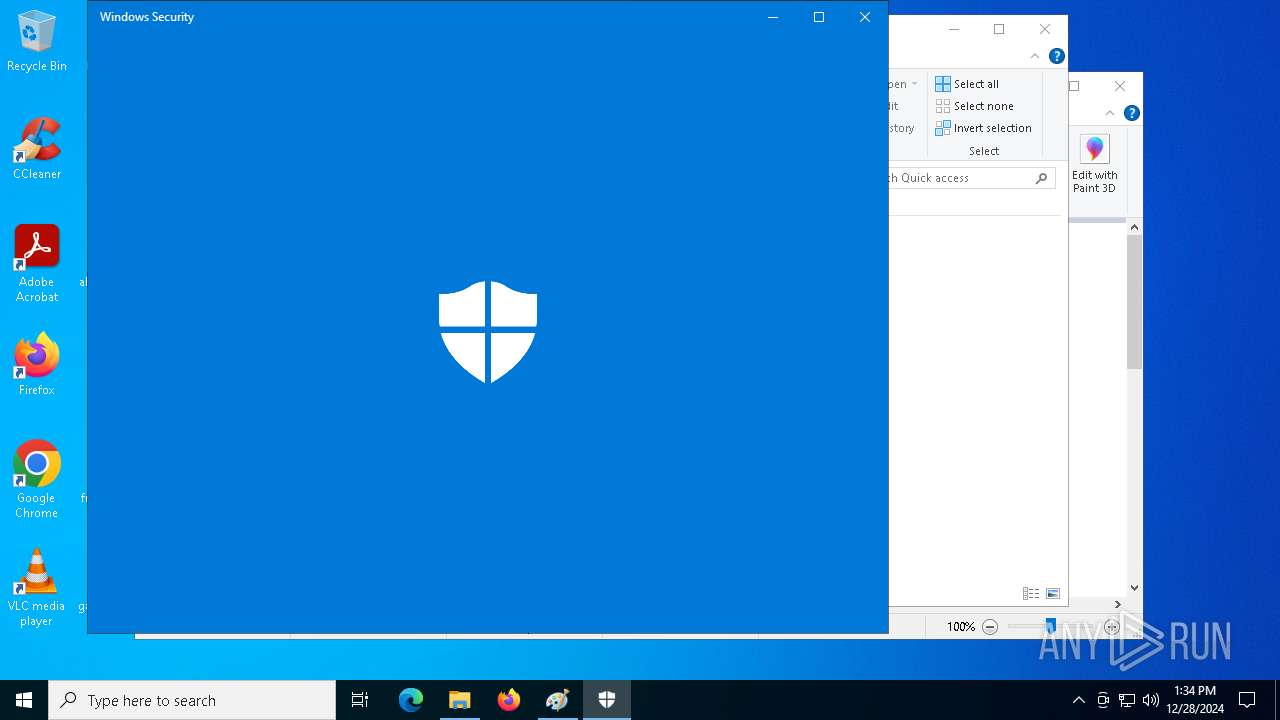This screenshot has height=720, width=1280.
Task: Select the CCleaner desktop shortcut
Action: pyautogui.click(x=37, y=150)
